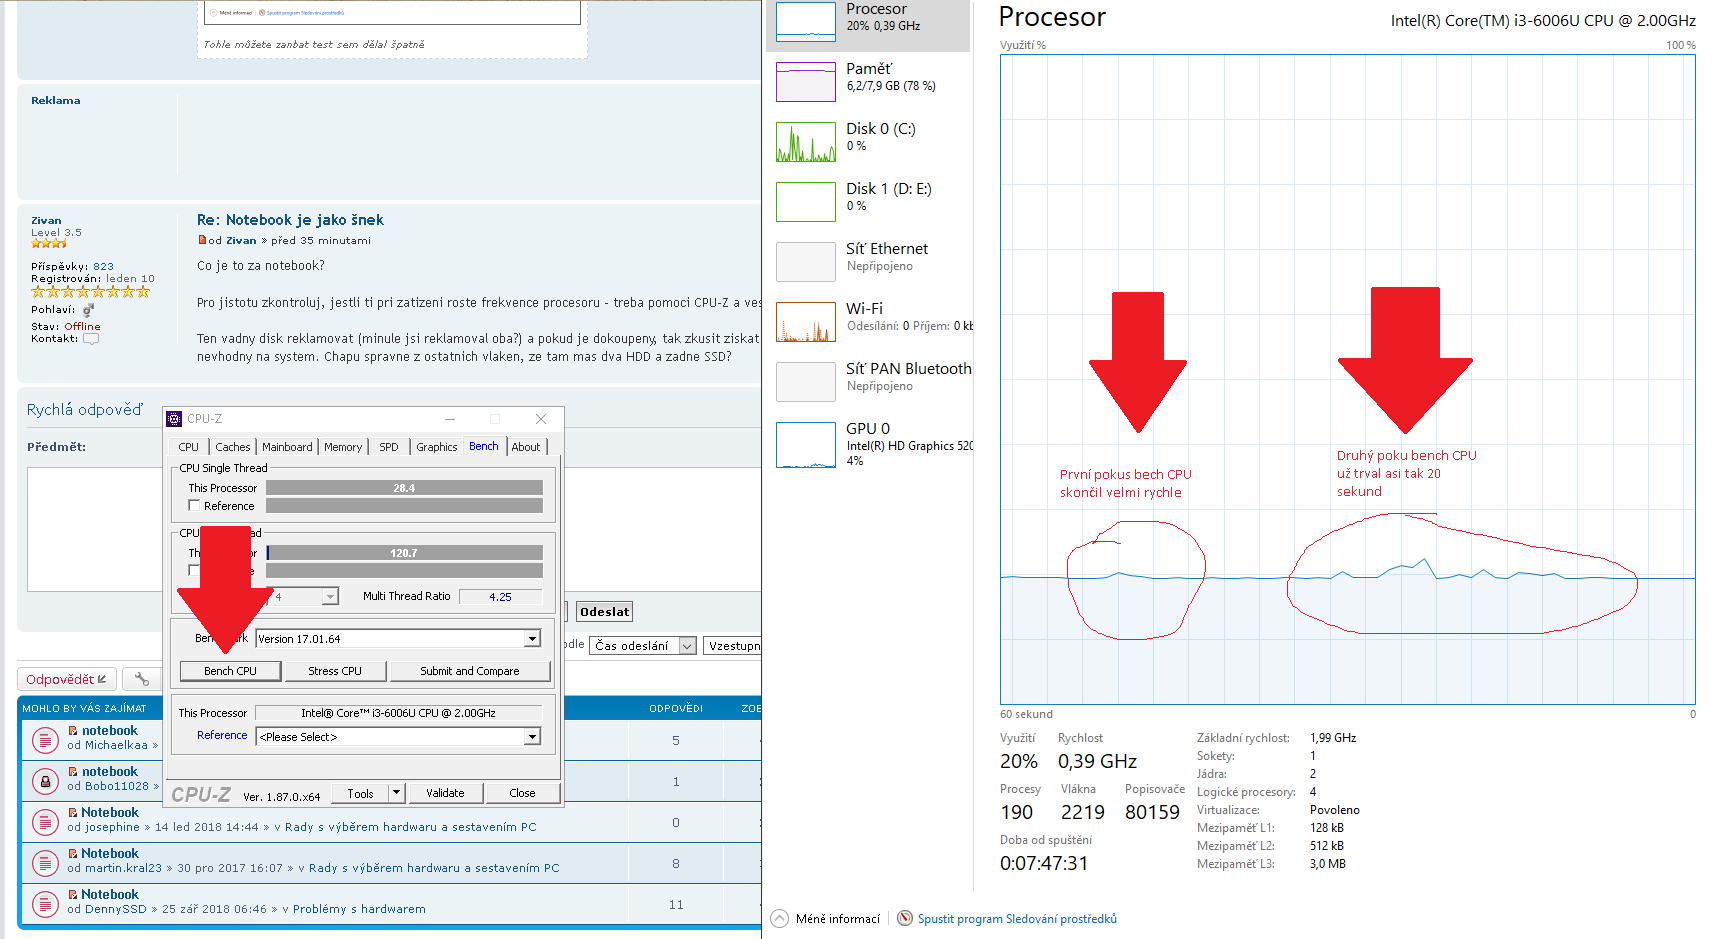Viewport: 1720px width, 939px height.
Task: Click the Processor mini graph thumbnail in Task Manager
Action: 806,21
